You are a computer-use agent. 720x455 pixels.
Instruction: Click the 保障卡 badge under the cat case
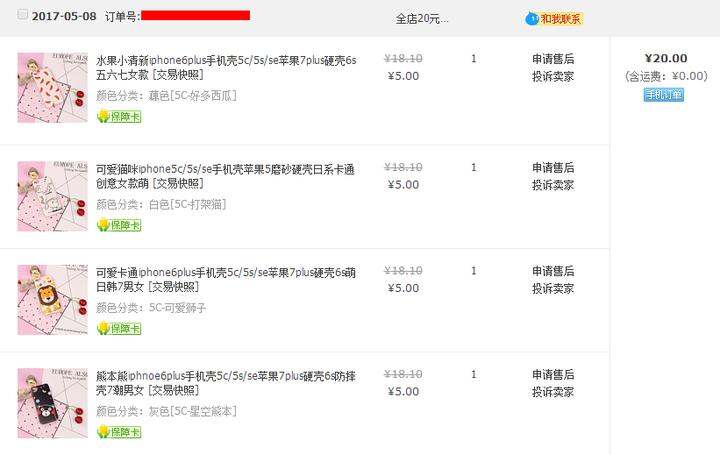(119, 225)
